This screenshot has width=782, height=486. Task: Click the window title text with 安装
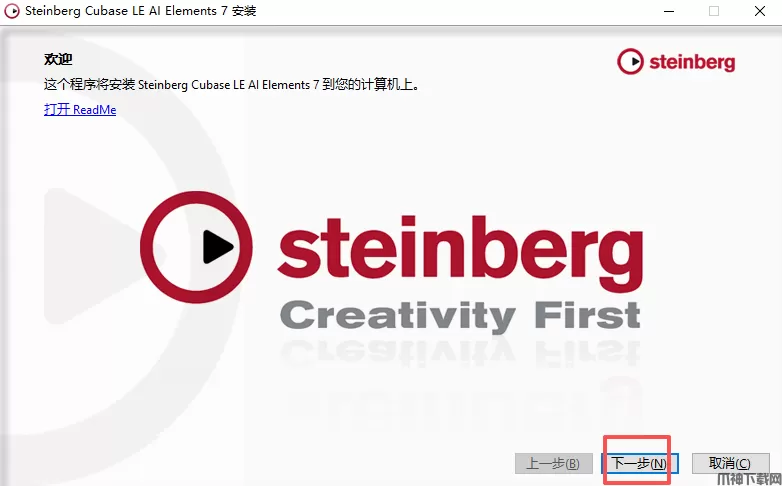tap(141, 11)
